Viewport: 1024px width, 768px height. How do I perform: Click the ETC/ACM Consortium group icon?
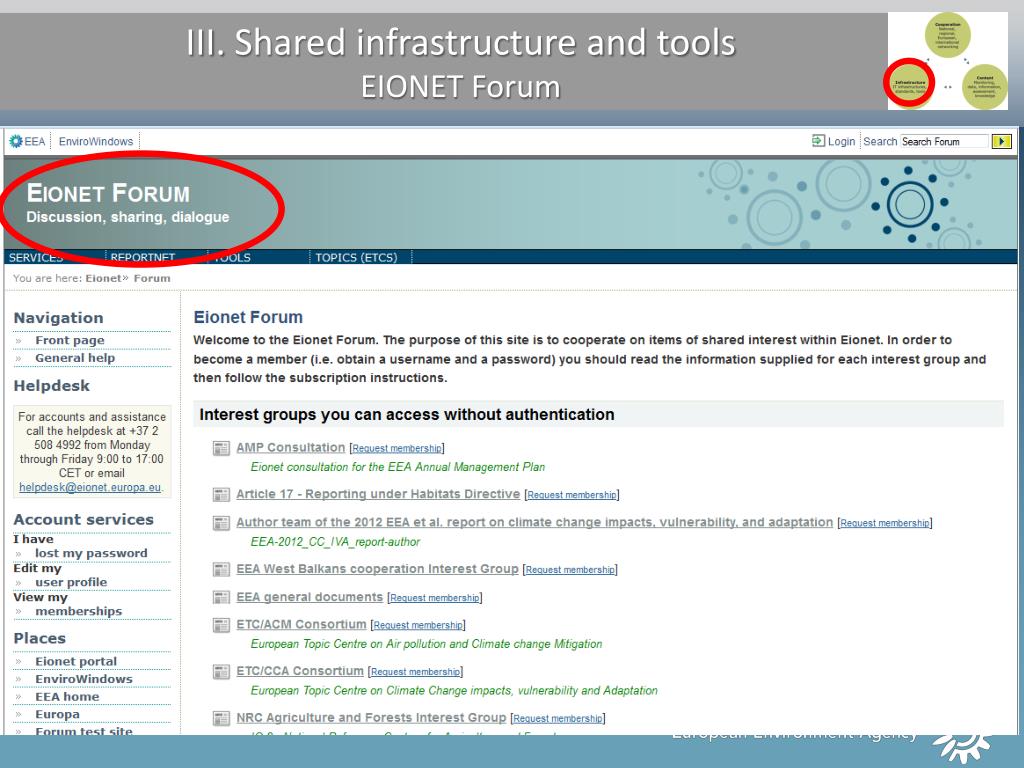tap(221, 626)
